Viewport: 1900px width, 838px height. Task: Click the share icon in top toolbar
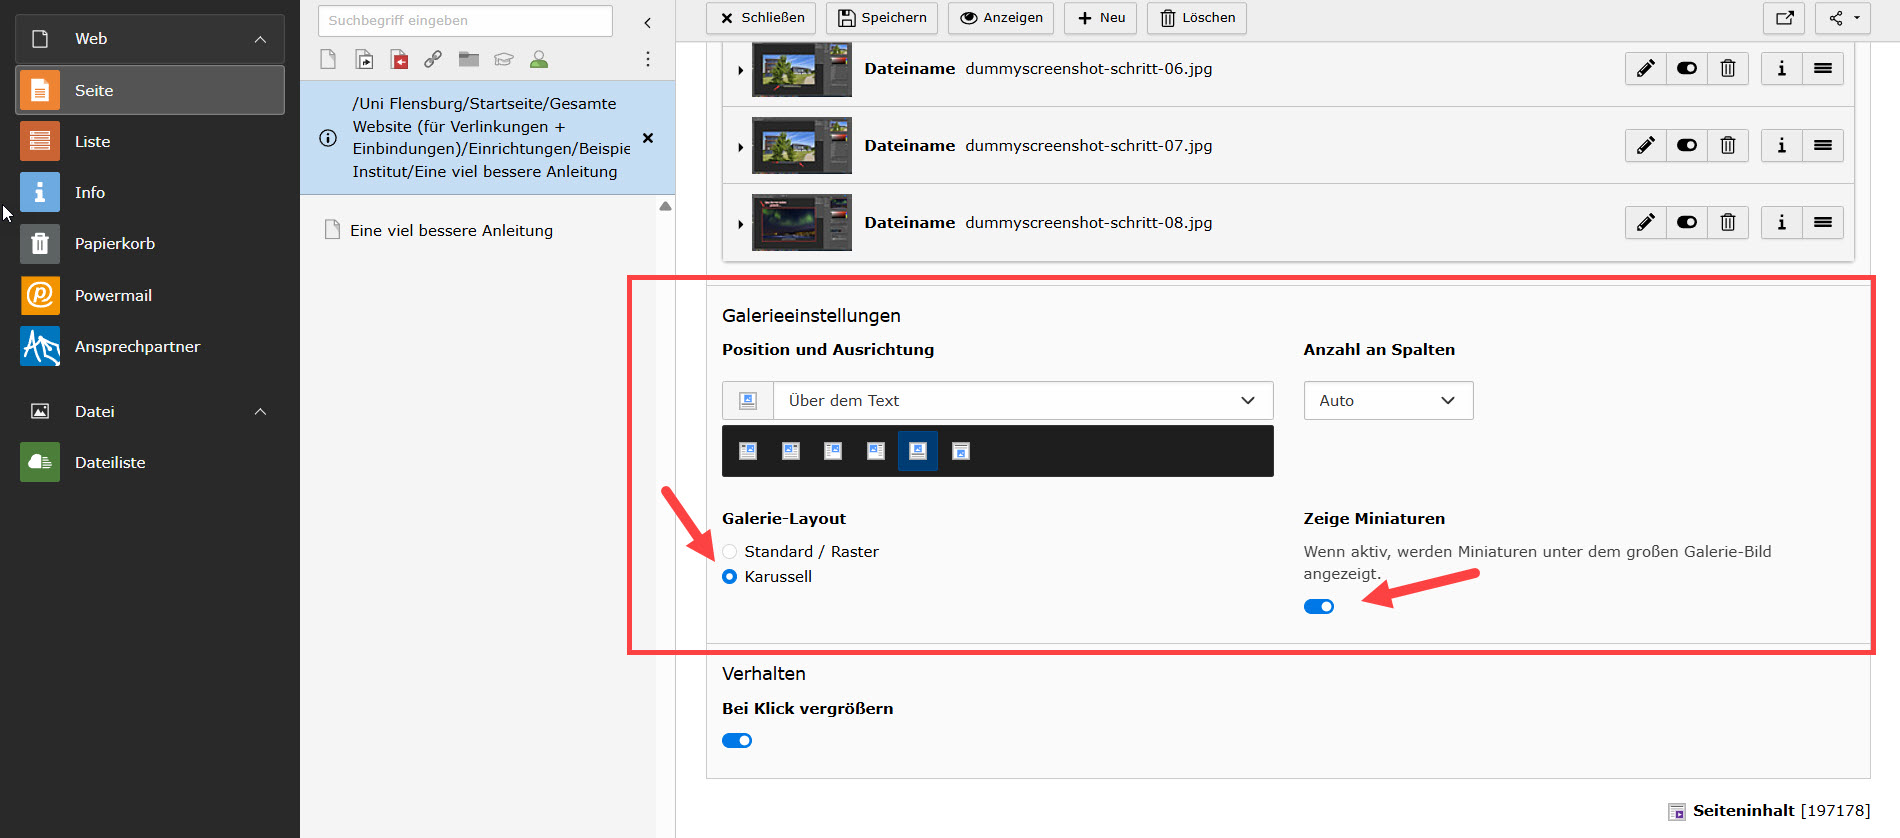(x=1842, y=18)
